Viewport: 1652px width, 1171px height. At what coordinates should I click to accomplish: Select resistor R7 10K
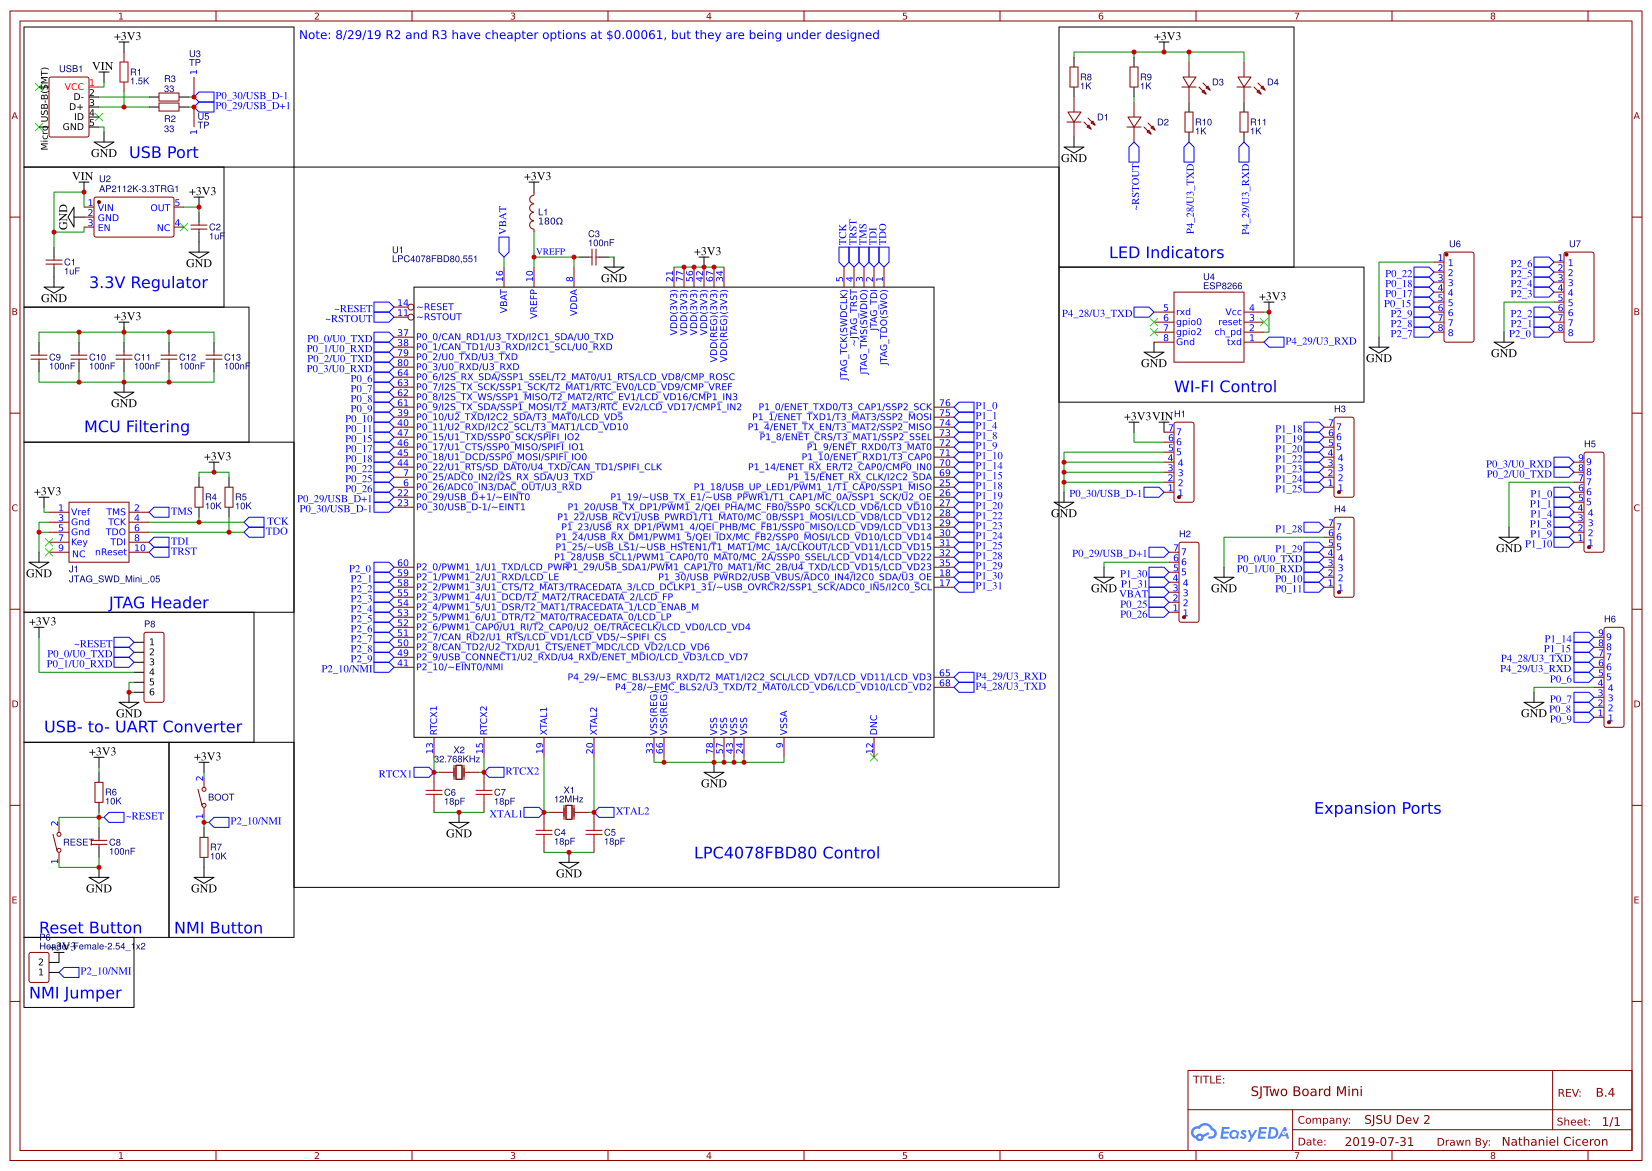pos(204,848)
